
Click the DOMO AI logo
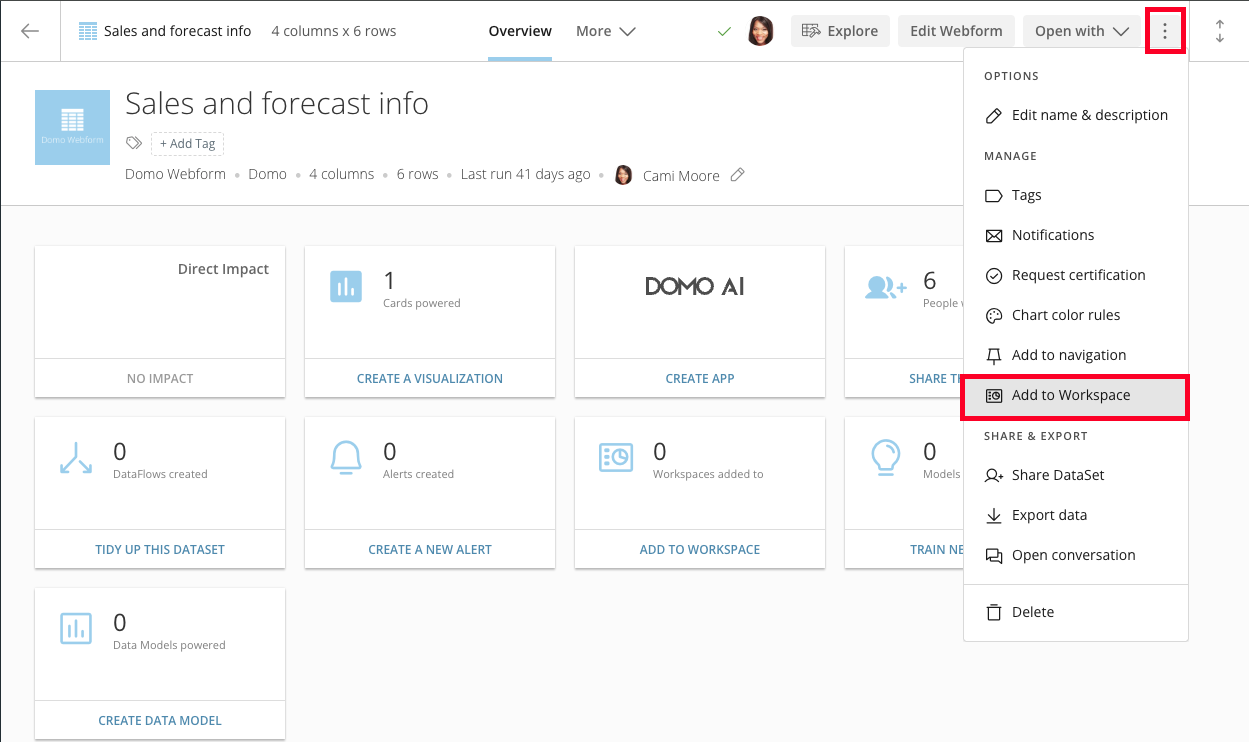pos(695,287)
